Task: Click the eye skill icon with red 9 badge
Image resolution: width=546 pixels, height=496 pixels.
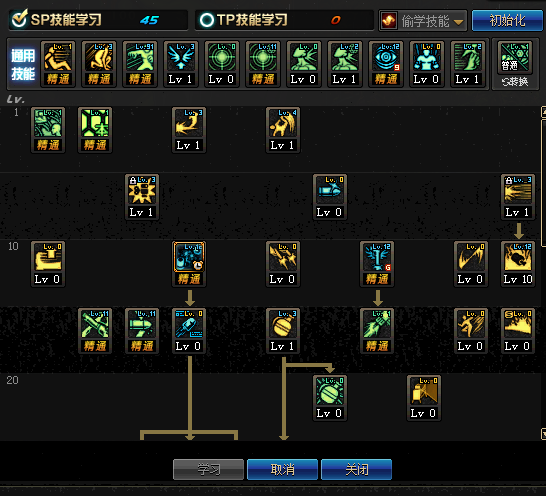Action: 386,64
